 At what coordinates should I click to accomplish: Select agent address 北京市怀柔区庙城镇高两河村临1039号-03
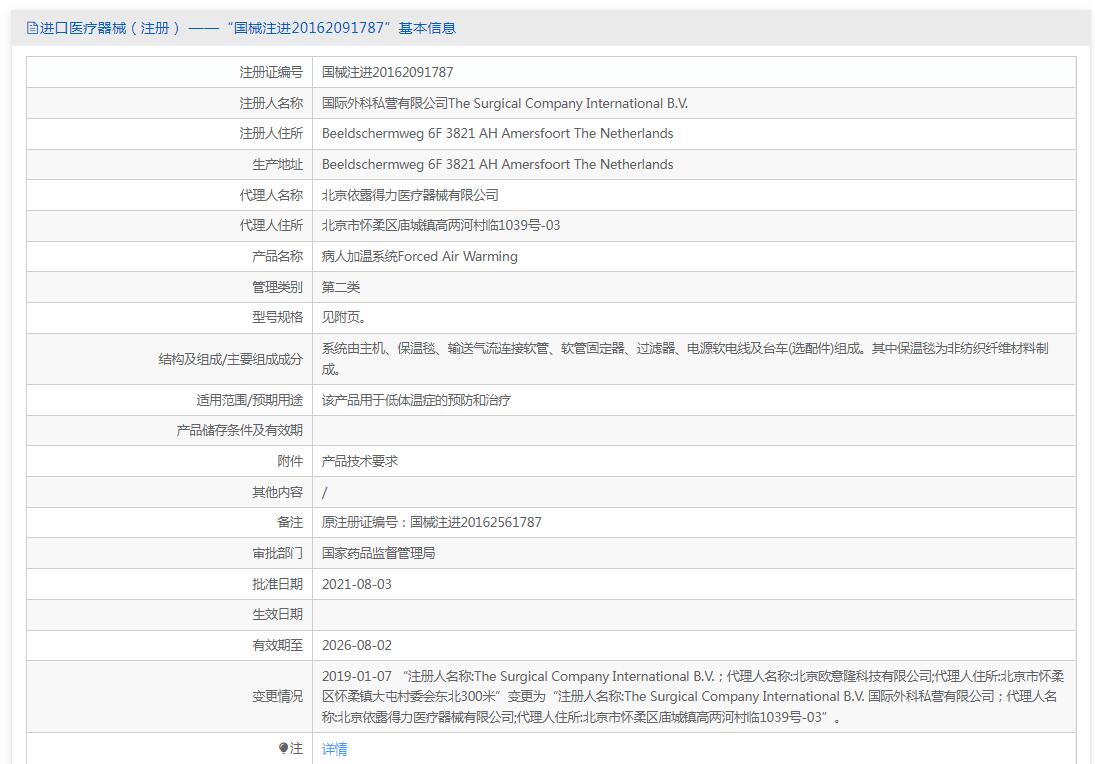click(441, 226)
